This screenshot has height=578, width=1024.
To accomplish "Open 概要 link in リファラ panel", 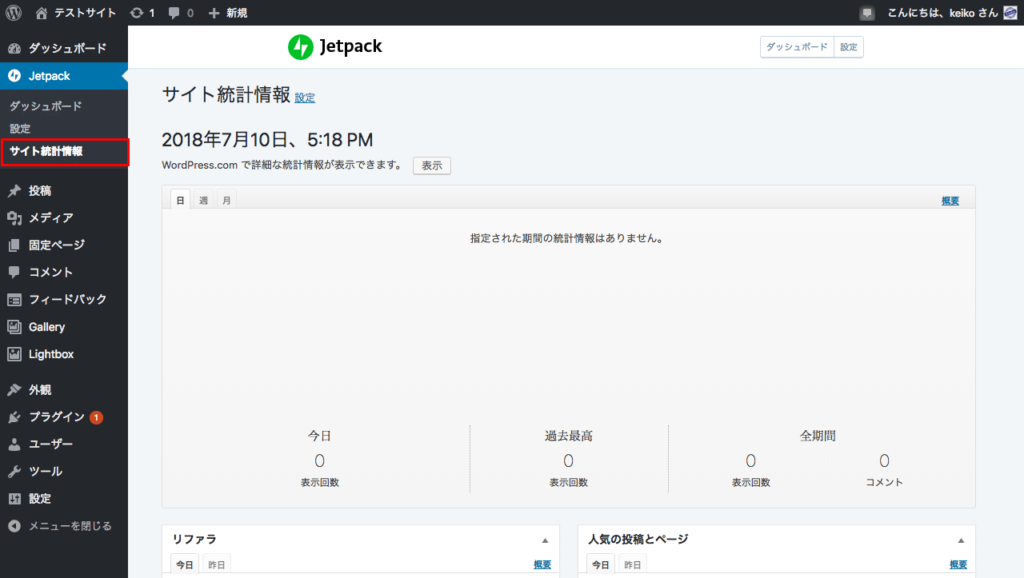I will (542, 564).
